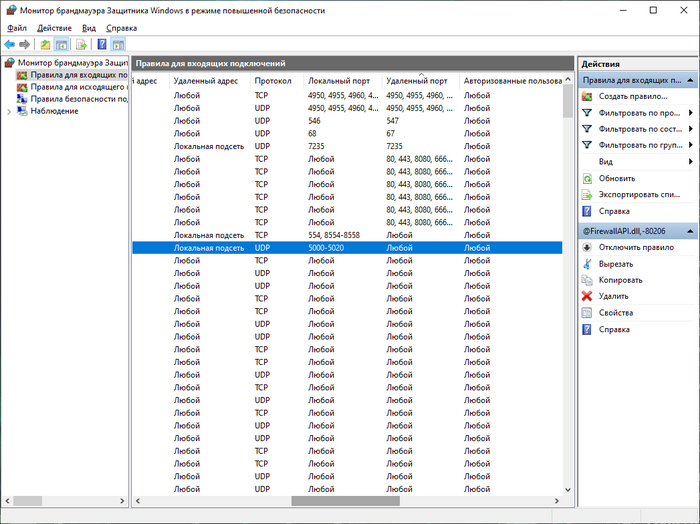Click the Export list icon in Actions
This screenshot has height=524, width=700.
click(x=587, y=195)
